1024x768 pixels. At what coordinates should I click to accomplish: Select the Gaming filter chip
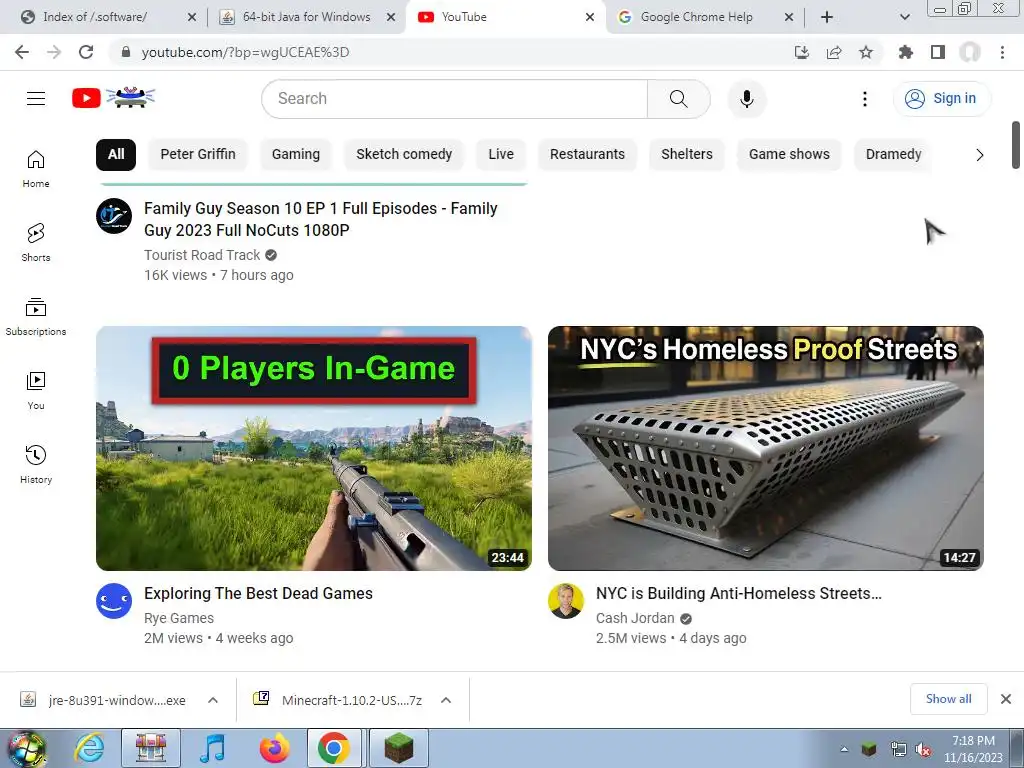(x=296, y=155)
